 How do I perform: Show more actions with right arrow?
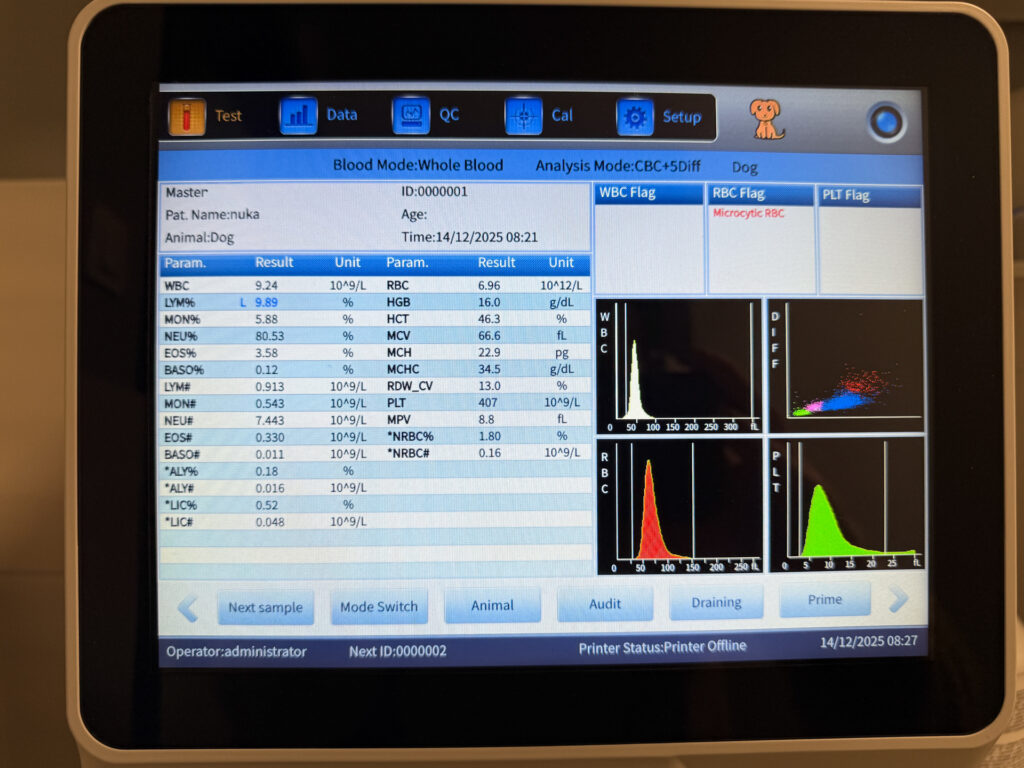pos(897,600)
